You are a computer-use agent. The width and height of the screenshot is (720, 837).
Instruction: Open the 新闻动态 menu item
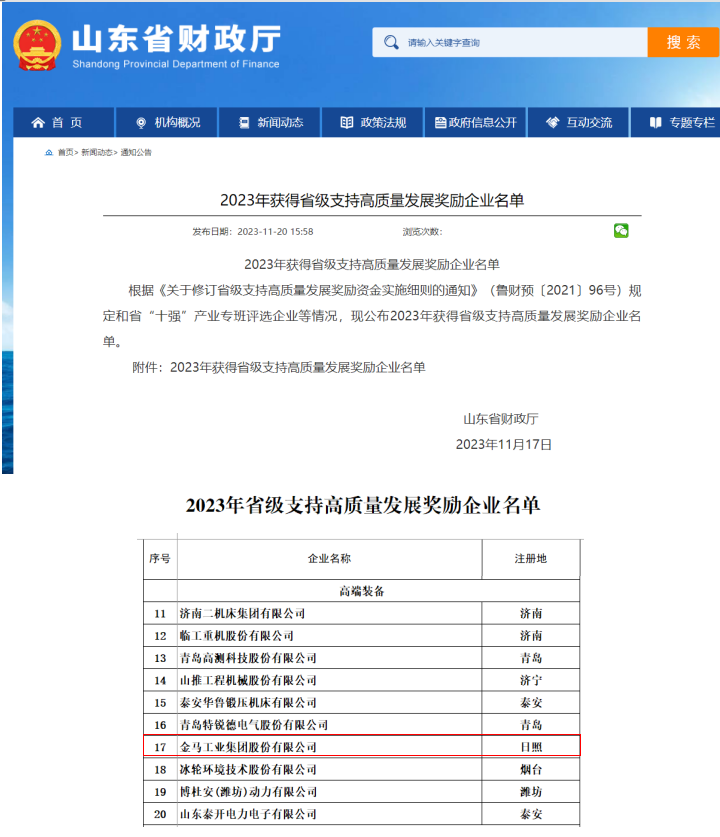pyautogui.click(x=270, y=122)
